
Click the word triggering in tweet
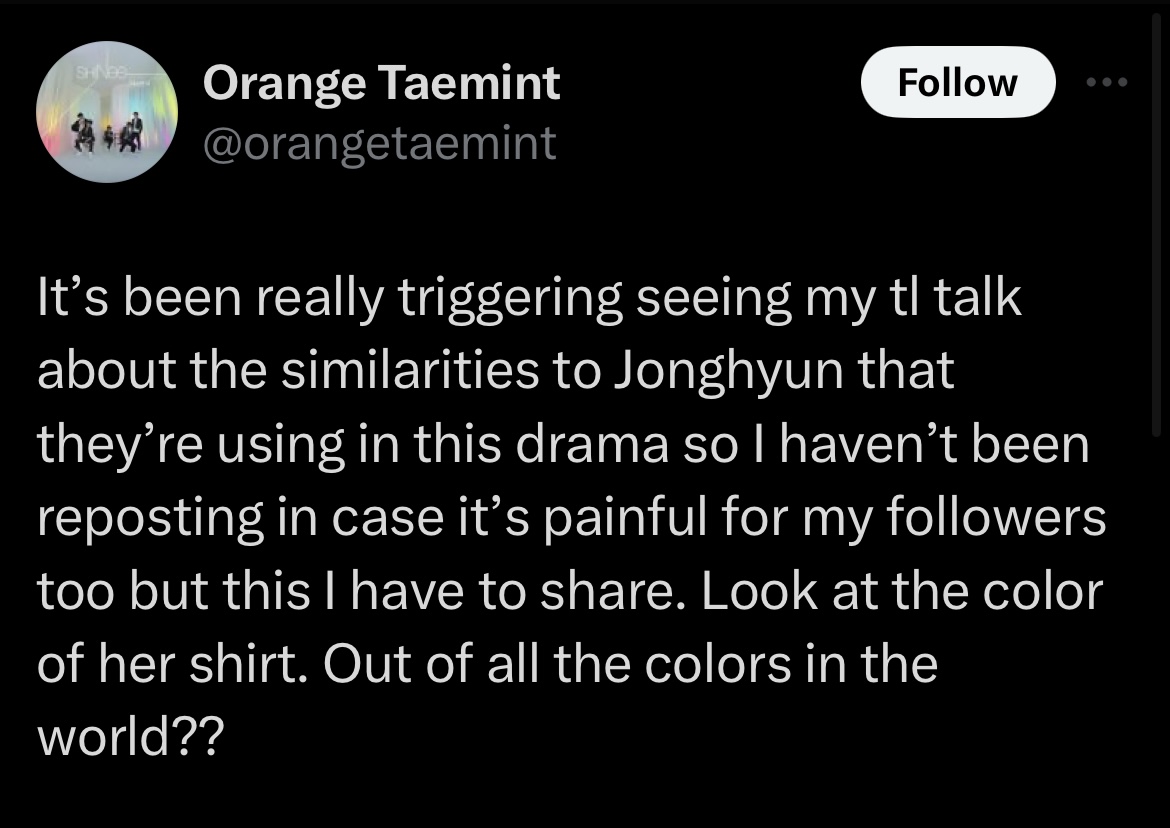[x=510, y=298]
